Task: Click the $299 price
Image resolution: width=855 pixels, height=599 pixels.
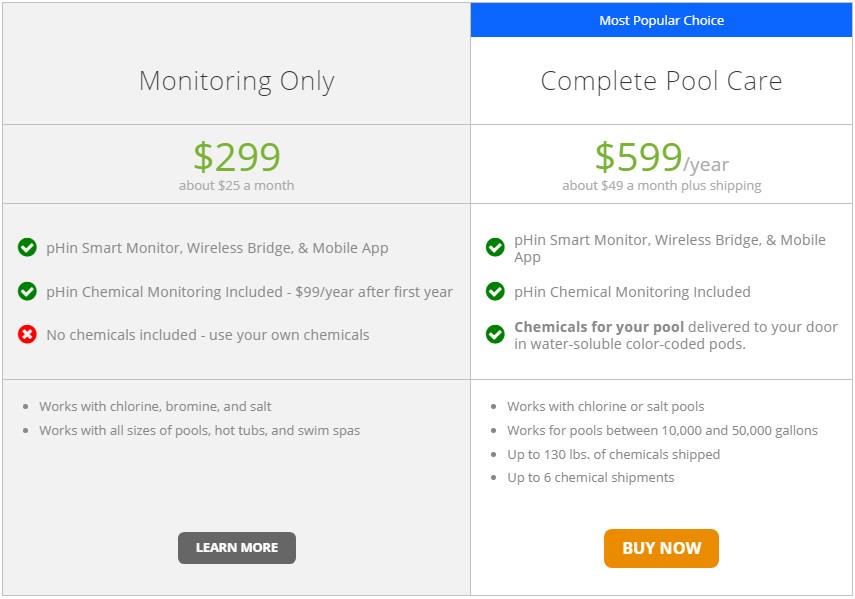Action: [x=236, y=157]
